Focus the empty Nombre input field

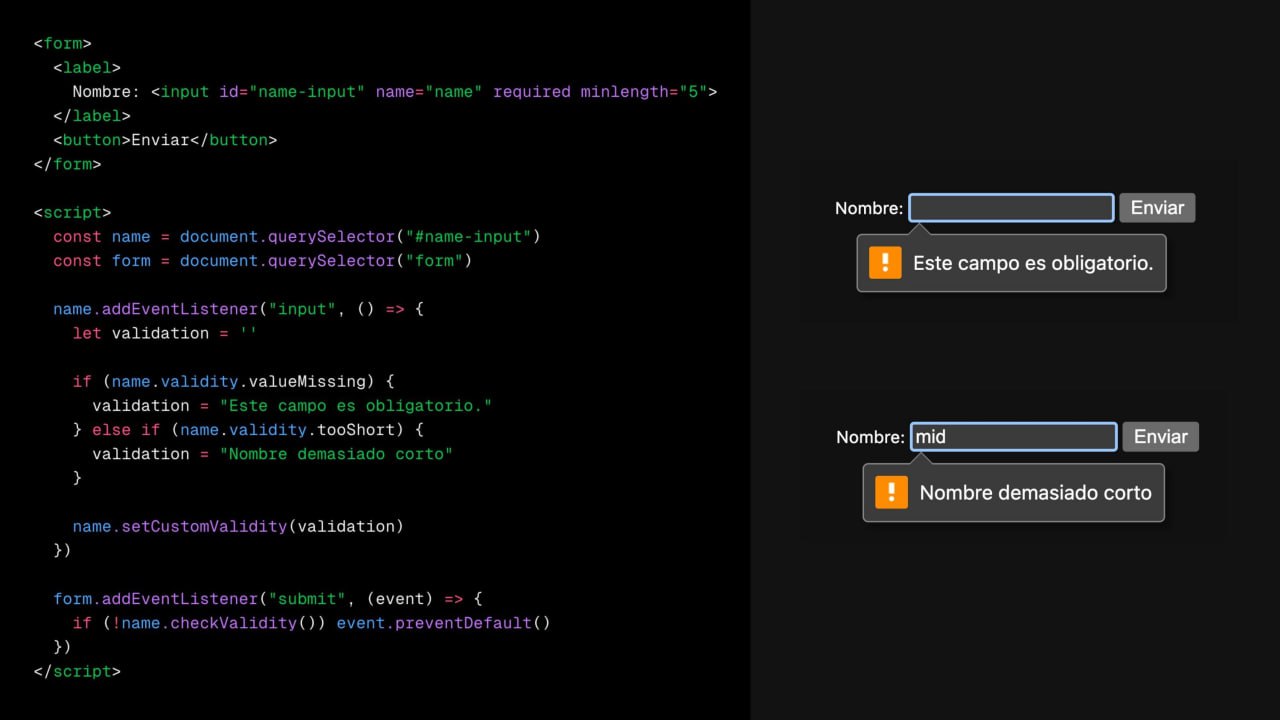(1011, 208)
